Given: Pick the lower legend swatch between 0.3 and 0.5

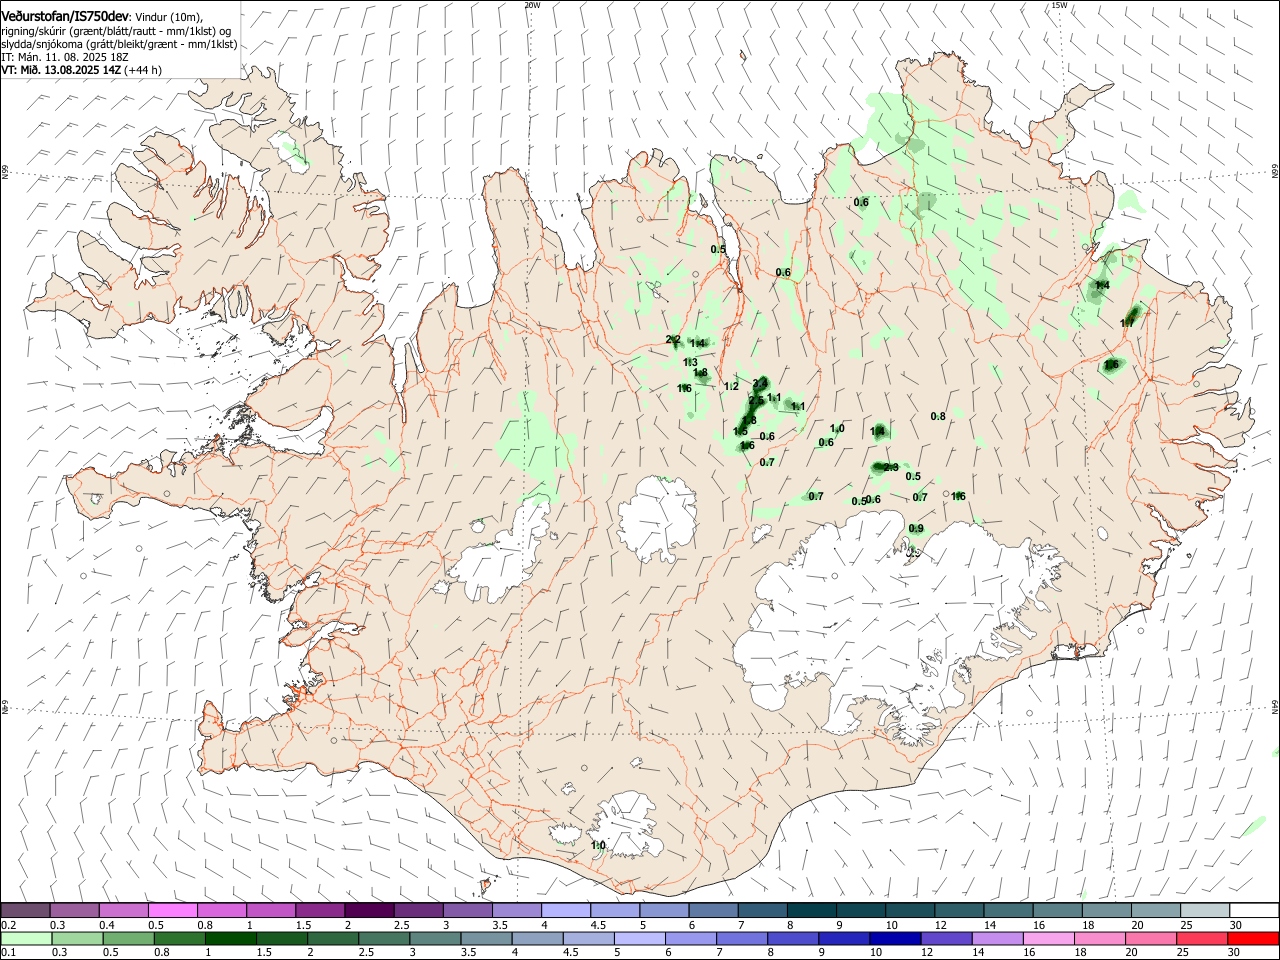Looking at the screenshot, I should click(x=79, y=938).
